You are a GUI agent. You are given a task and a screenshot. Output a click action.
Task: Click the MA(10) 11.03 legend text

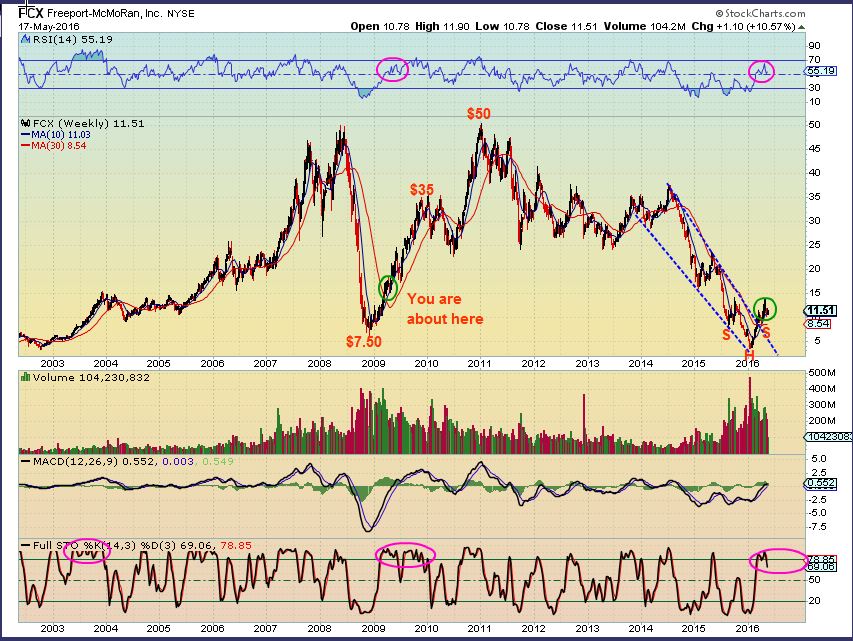pyautogui.click(x=60, y=134)
